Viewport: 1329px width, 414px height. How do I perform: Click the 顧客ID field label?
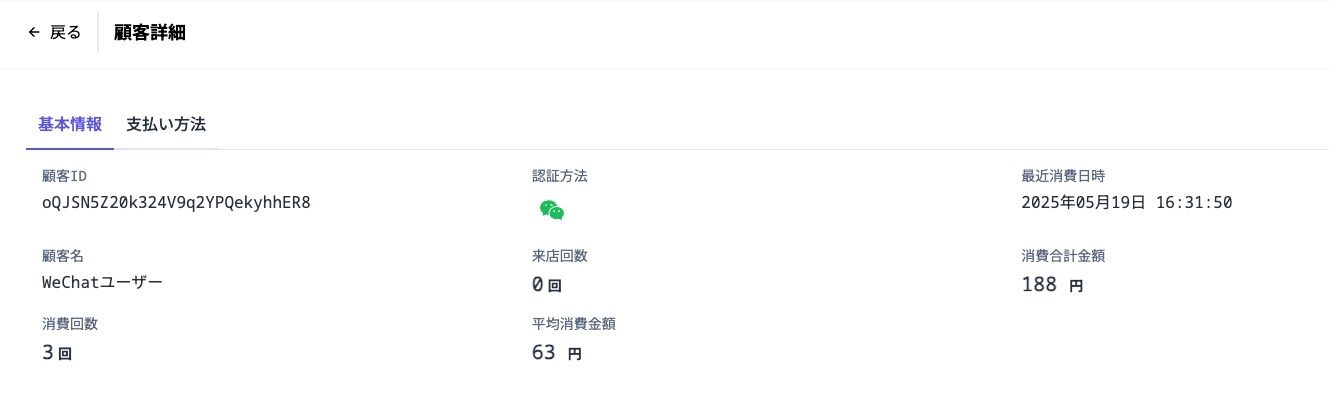tap(65, 176)
